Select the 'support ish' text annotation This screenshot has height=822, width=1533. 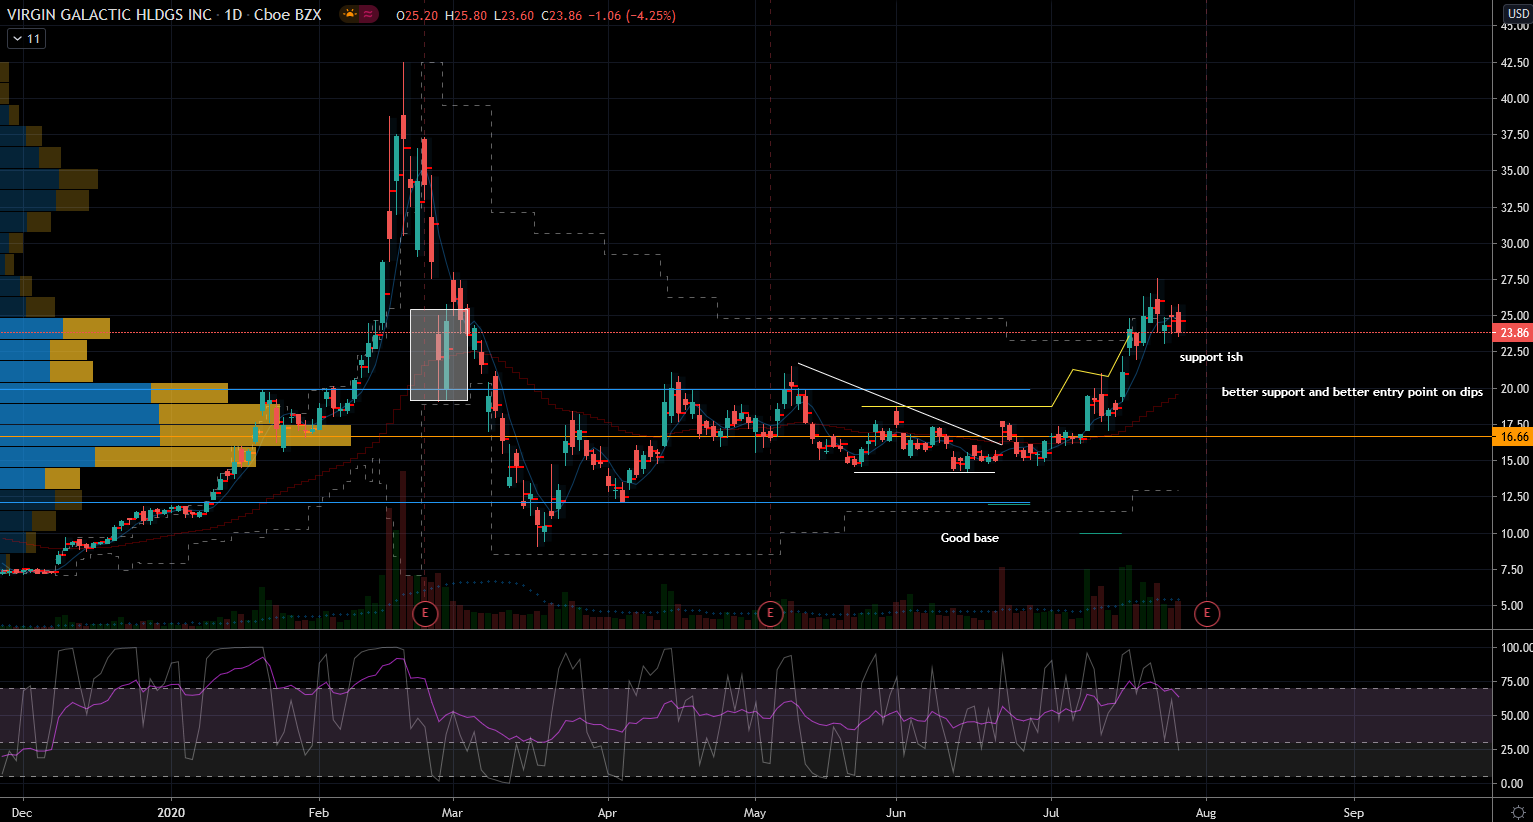click(1211, 357)
